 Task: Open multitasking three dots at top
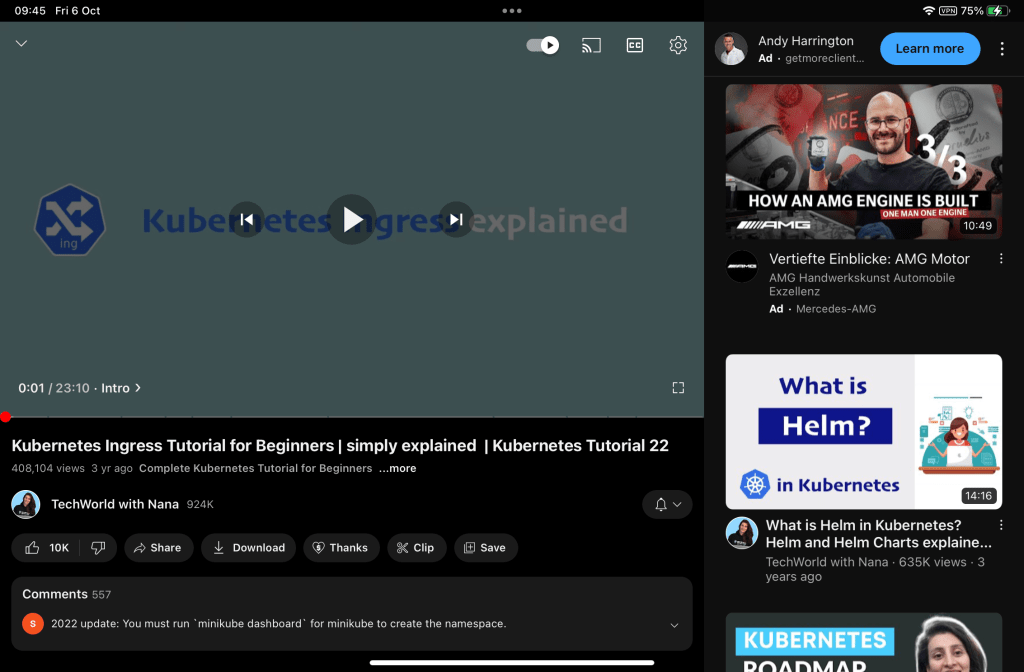pyautogui.click(x=512, y=10)
